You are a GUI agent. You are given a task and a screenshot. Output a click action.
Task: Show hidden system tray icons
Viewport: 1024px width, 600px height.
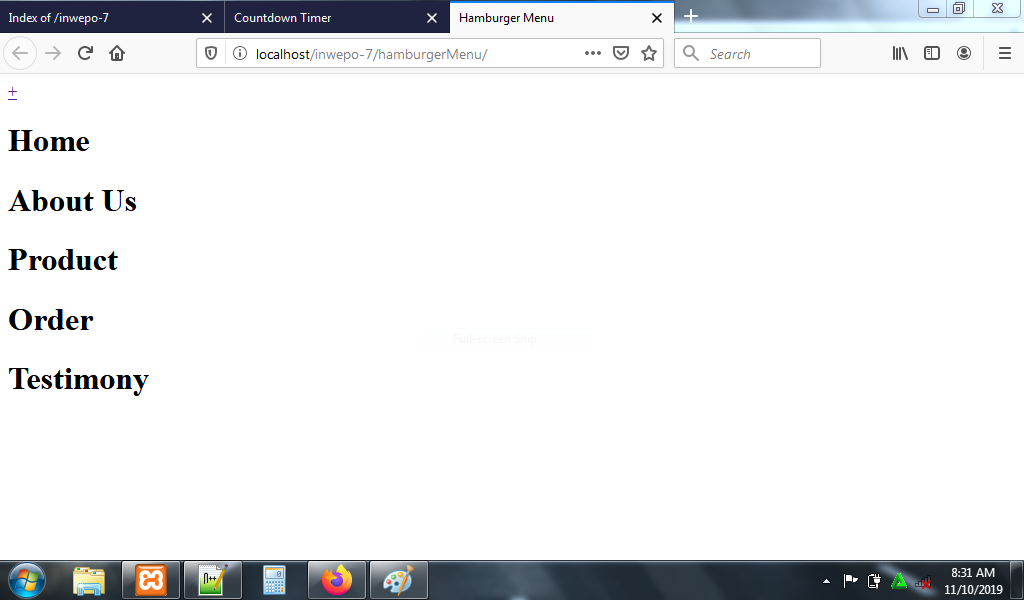826,581
